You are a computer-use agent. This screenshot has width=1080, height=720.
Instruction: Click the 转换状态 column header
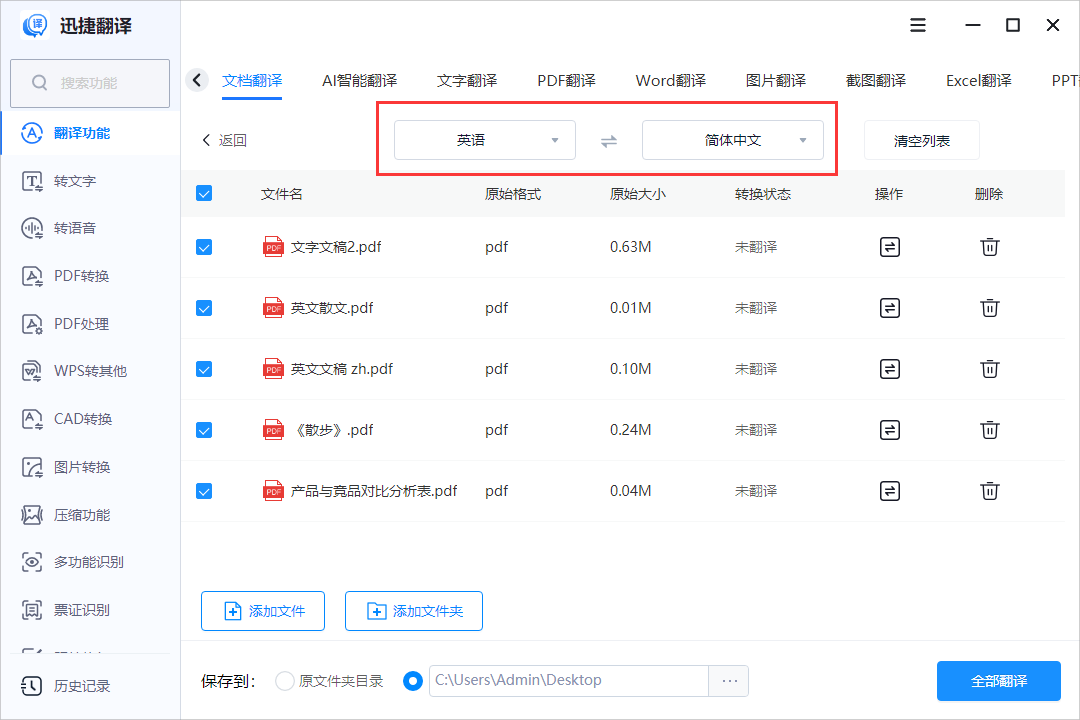click(762, 194)
